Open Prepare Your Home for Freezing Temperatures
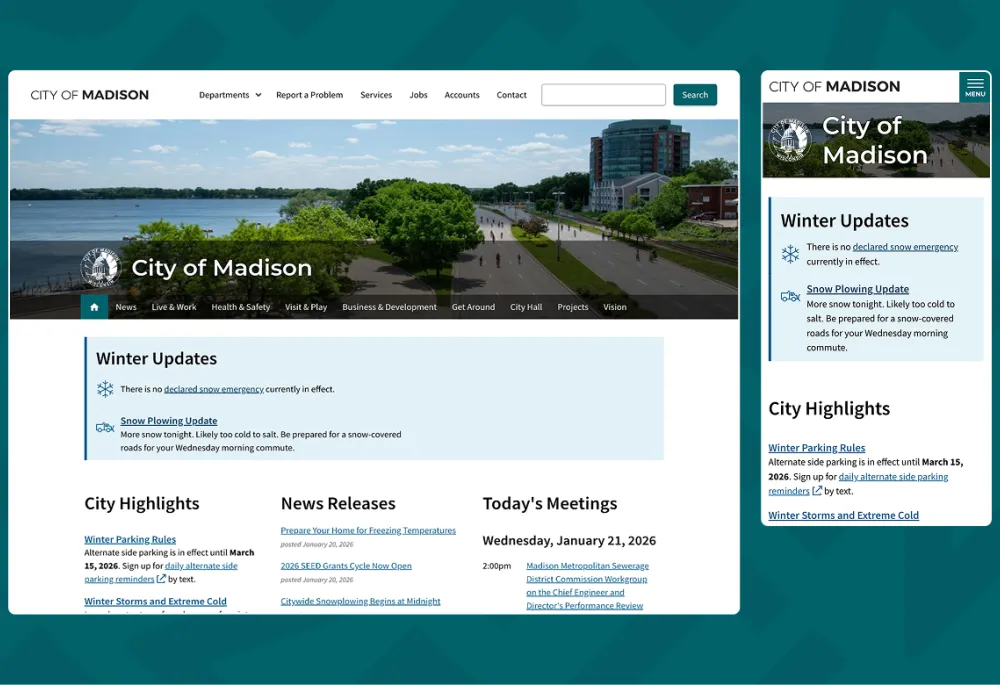Screen dimensions: 1000x685 (368, 530)
